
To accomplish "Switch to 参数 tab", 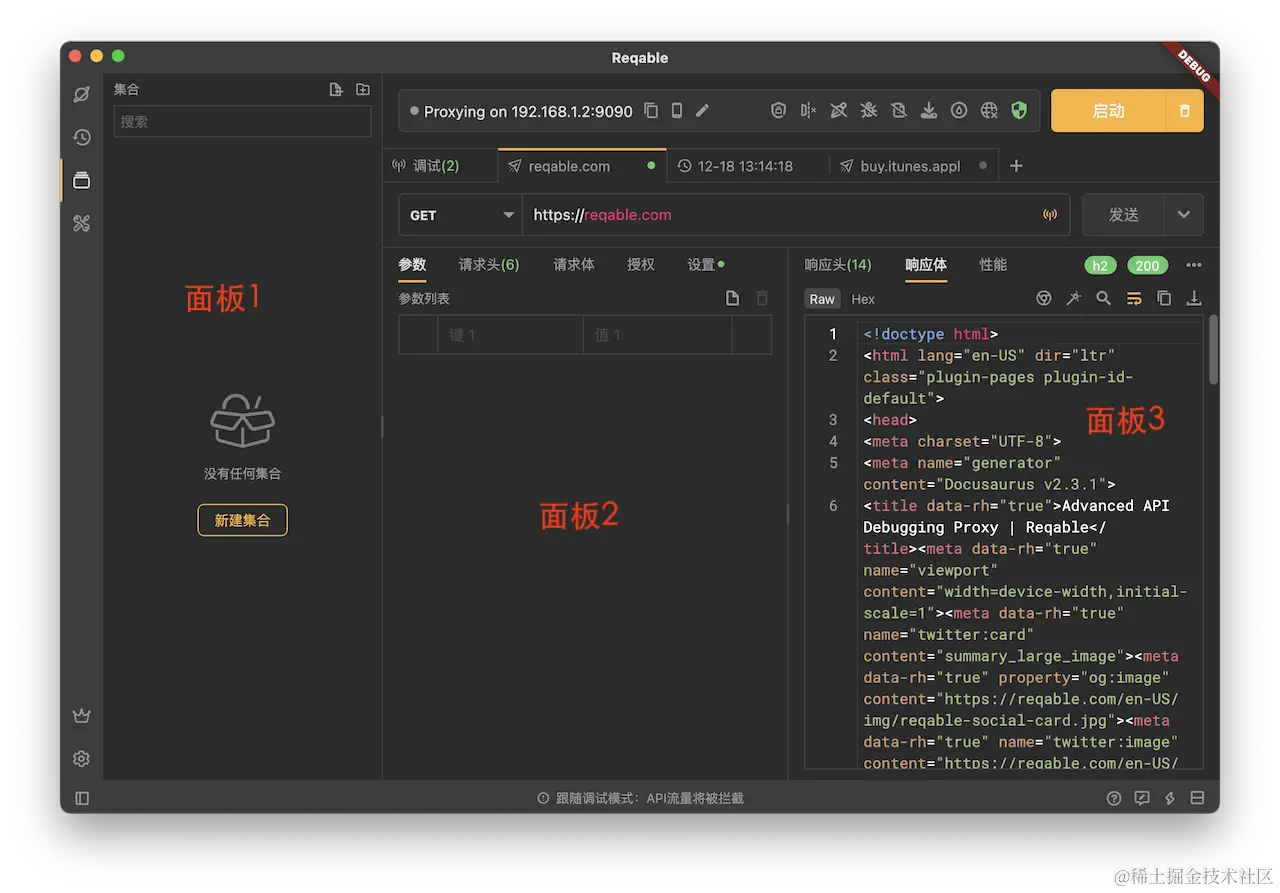I will click(412, 265).
